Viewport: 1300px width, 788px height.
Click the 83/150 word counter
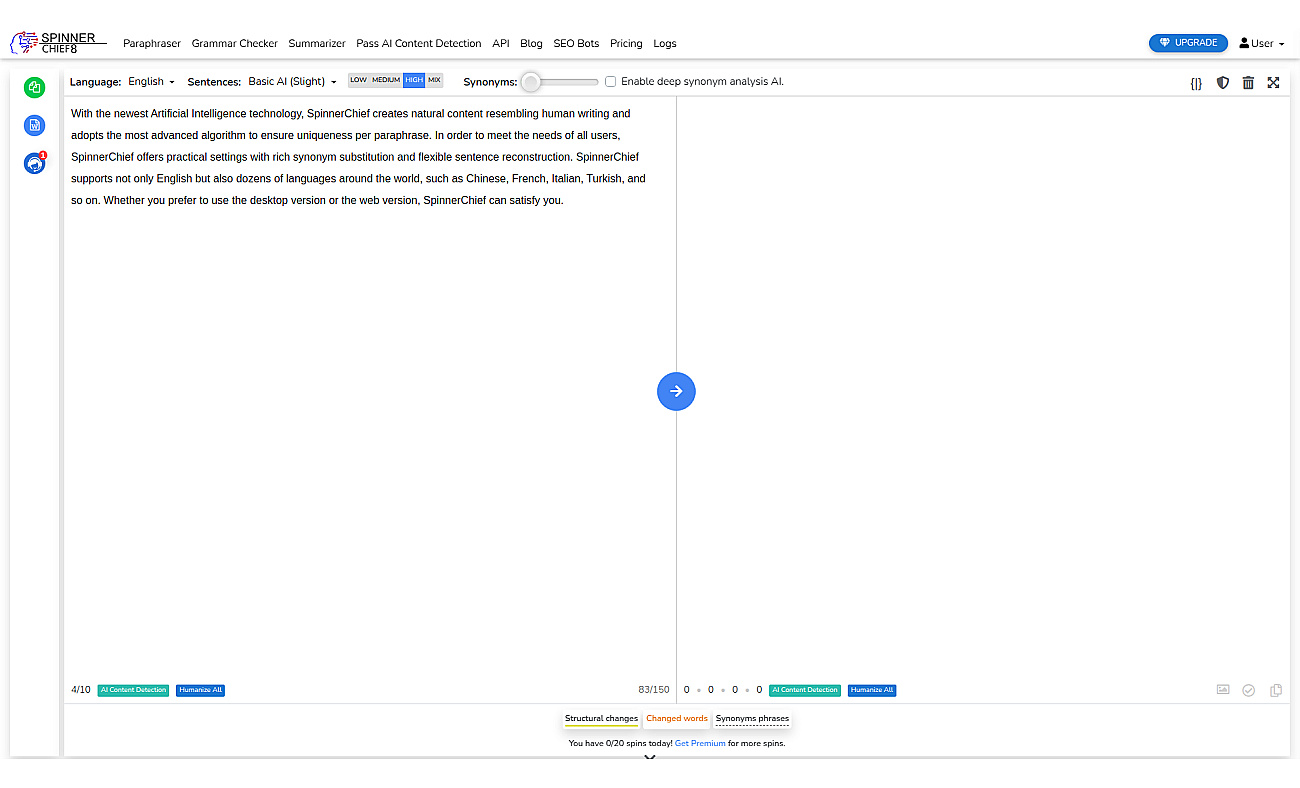point(654,690)
